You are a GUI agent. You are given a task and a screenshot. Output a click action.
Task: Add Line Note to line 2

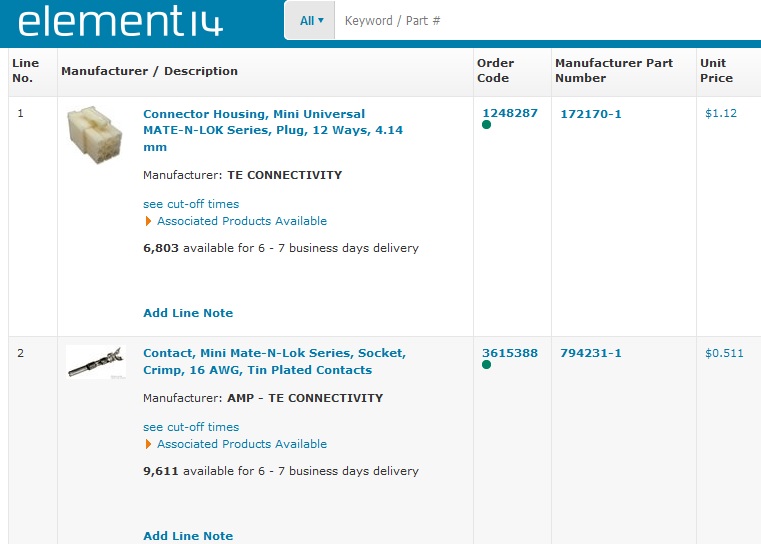click(x=188, y=536)
